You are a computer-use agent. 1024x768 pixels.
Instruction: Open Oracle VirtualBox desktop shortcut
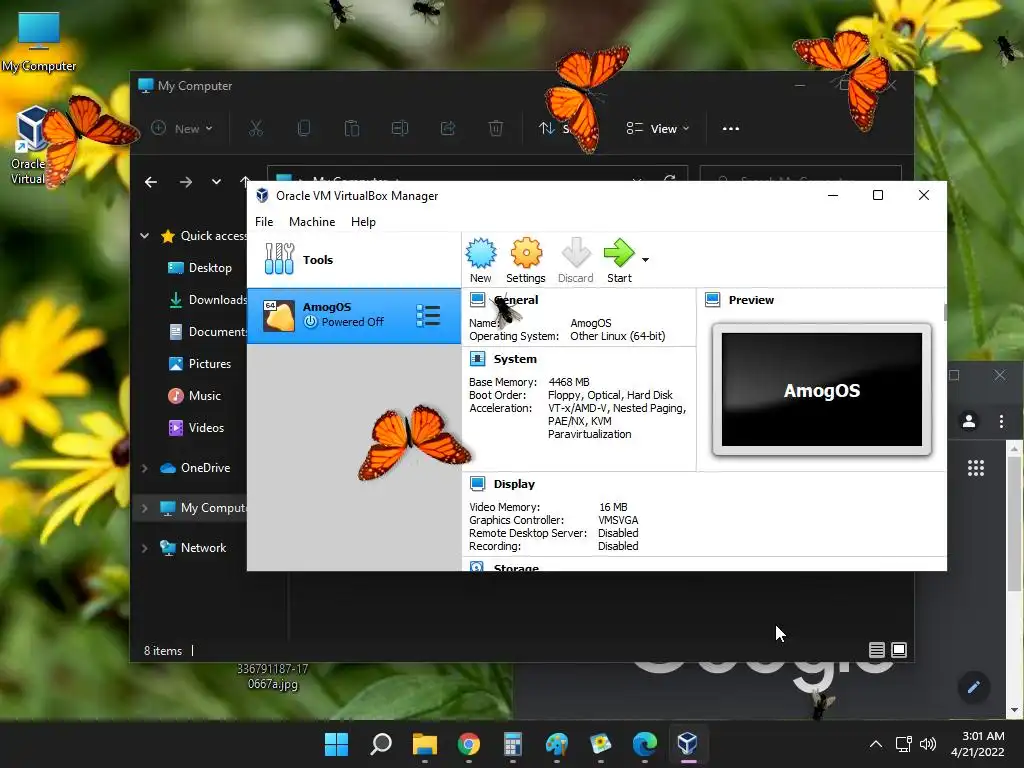pyautogui.click(x=29, y=145)
